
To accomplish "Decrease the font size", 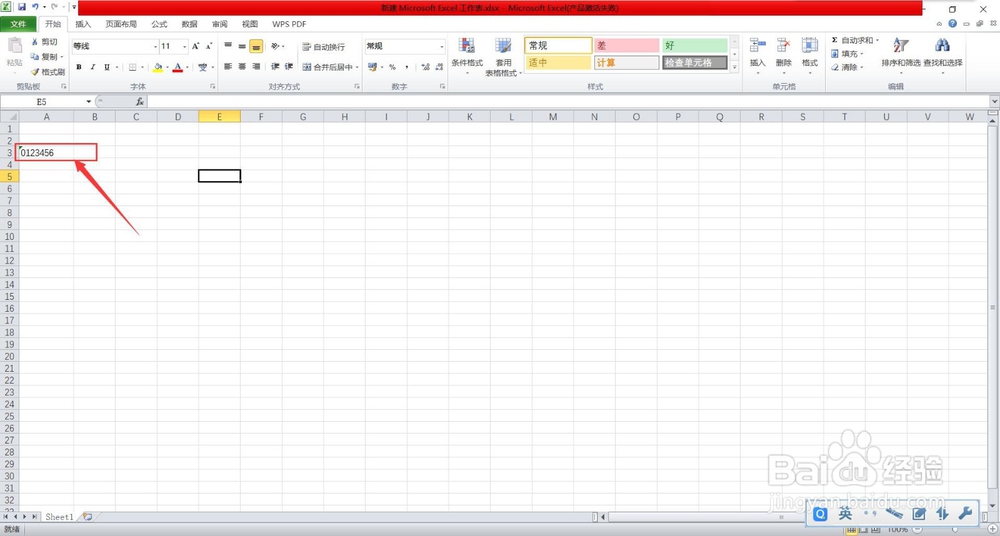I will pos(209,46).
